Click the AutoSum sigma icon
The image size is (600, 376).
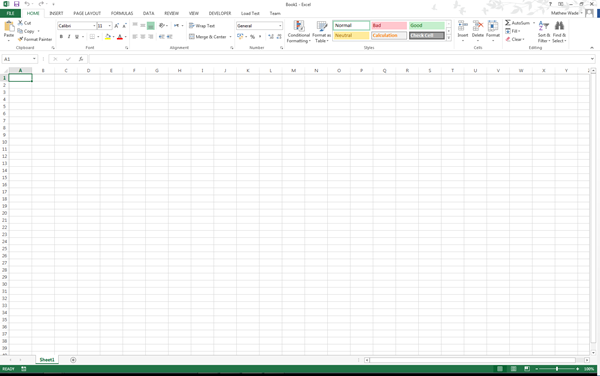(x=508, y=23)
